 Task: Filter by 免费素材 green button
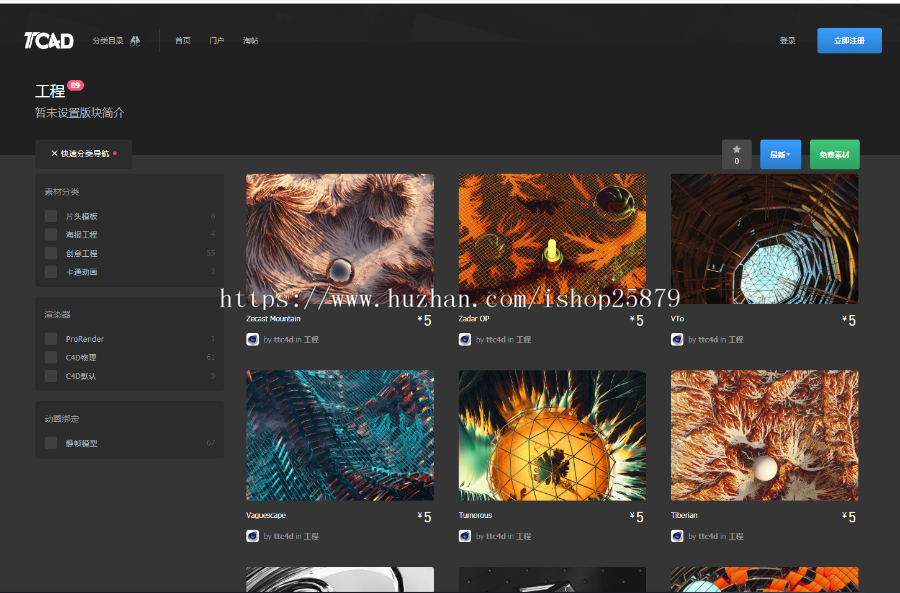coord(835,154)
